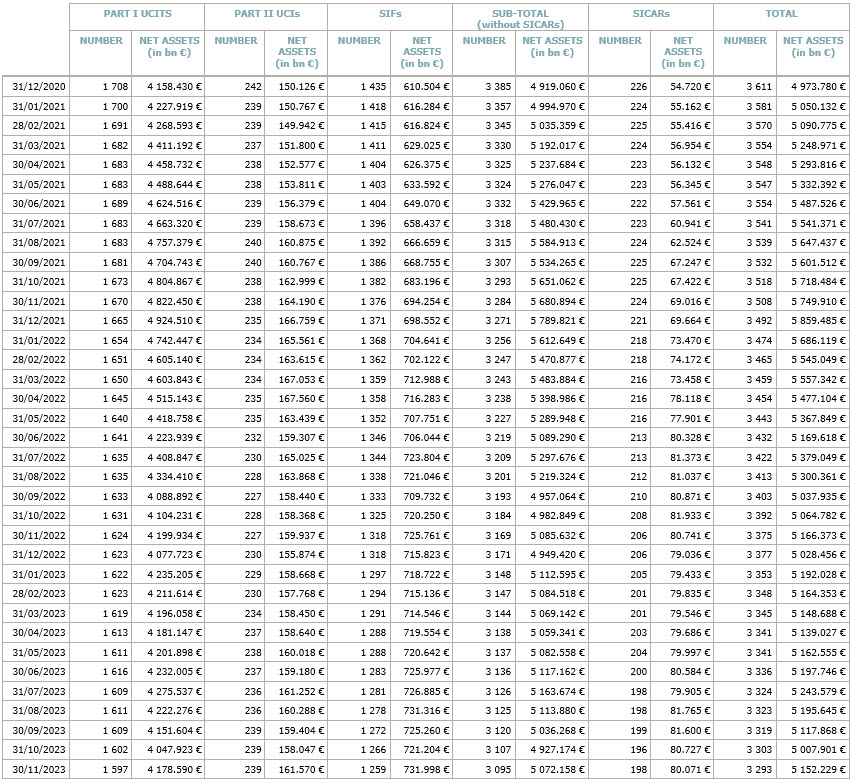The height and width of the screenshot is (783, 851).
Task: Click the PART I UCITS column header
Action: click(136, 14)
